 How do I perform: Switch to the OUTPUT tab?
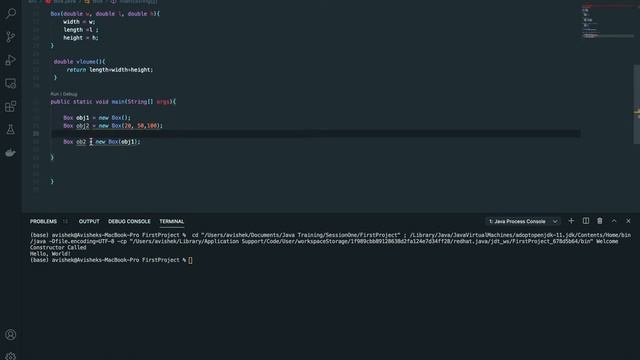(89, 221)
